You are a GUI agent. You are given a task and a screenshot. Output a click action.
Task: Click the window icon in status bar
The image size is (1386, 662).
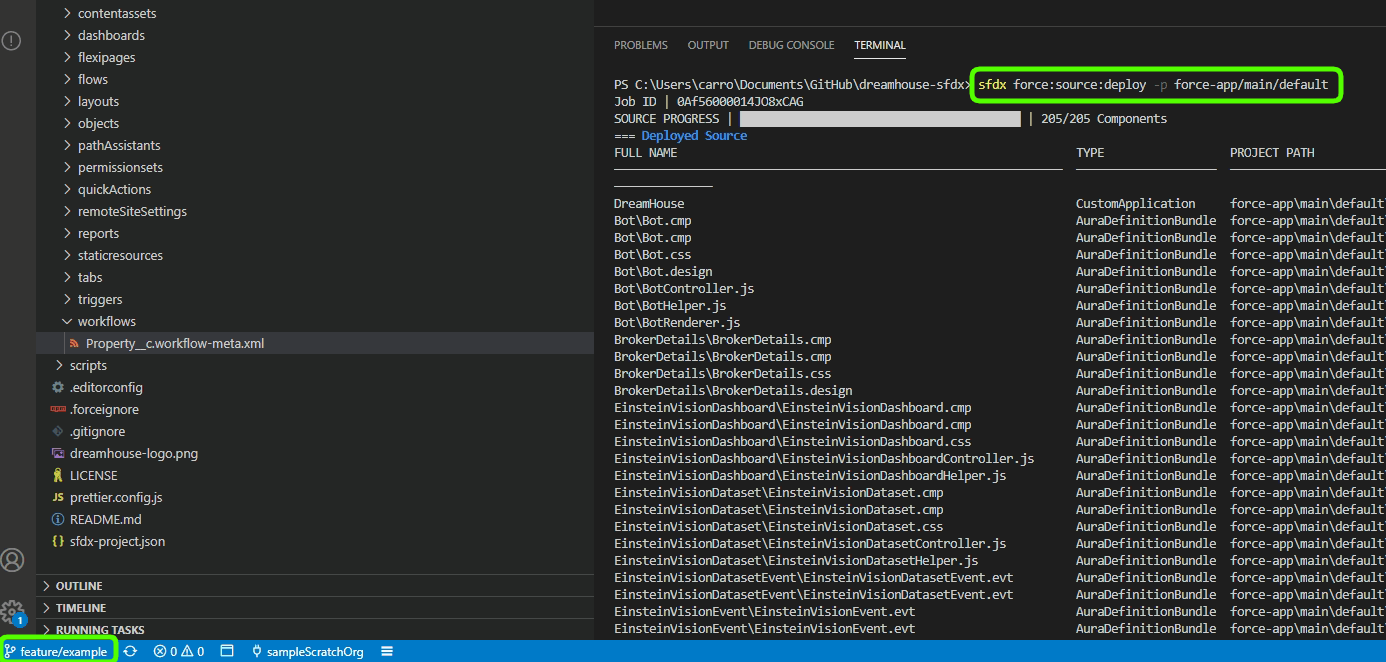point(227,651)
